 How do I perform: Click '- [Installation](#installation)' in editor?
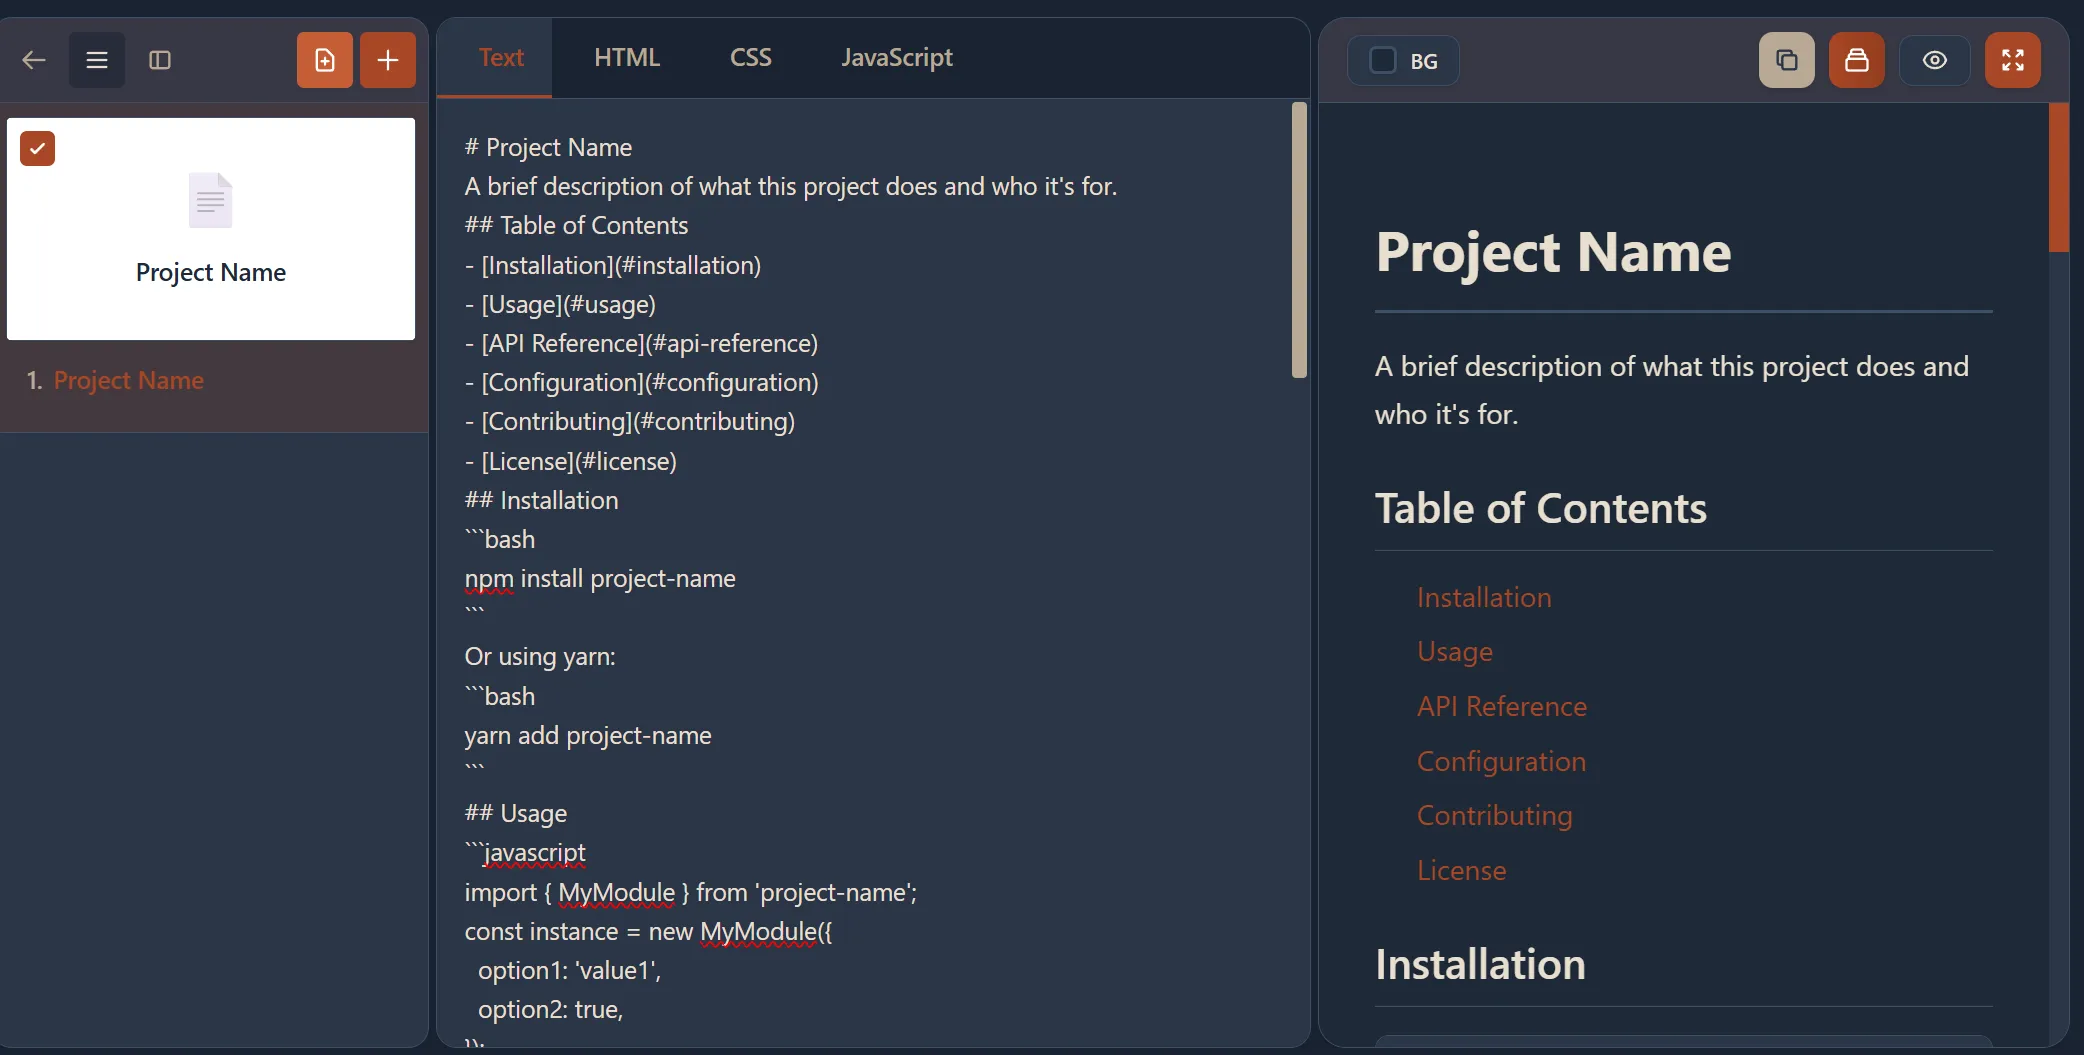point(613,265)
